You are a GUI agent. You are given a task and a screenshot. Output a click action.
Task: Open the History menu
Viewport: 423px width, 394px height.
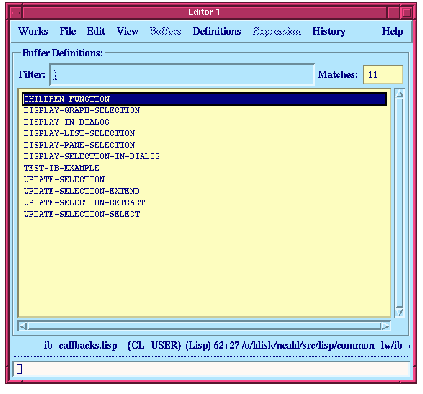pos(329,31)
